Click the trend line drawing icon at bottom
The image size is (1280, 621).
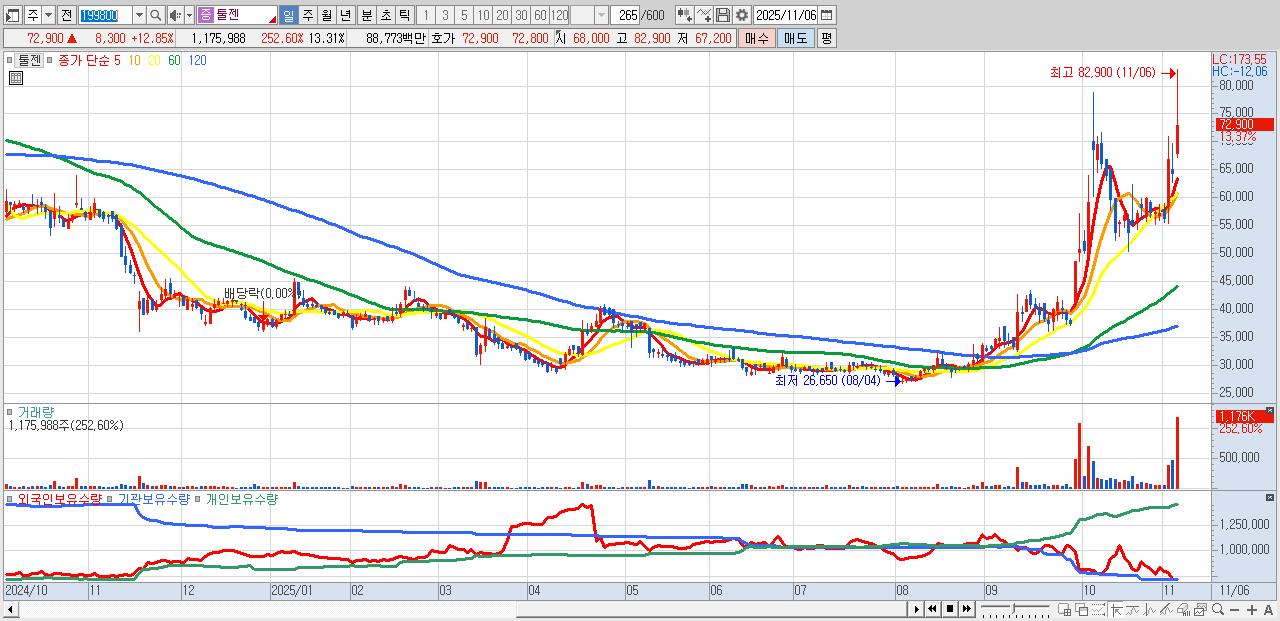[1133, 609]
